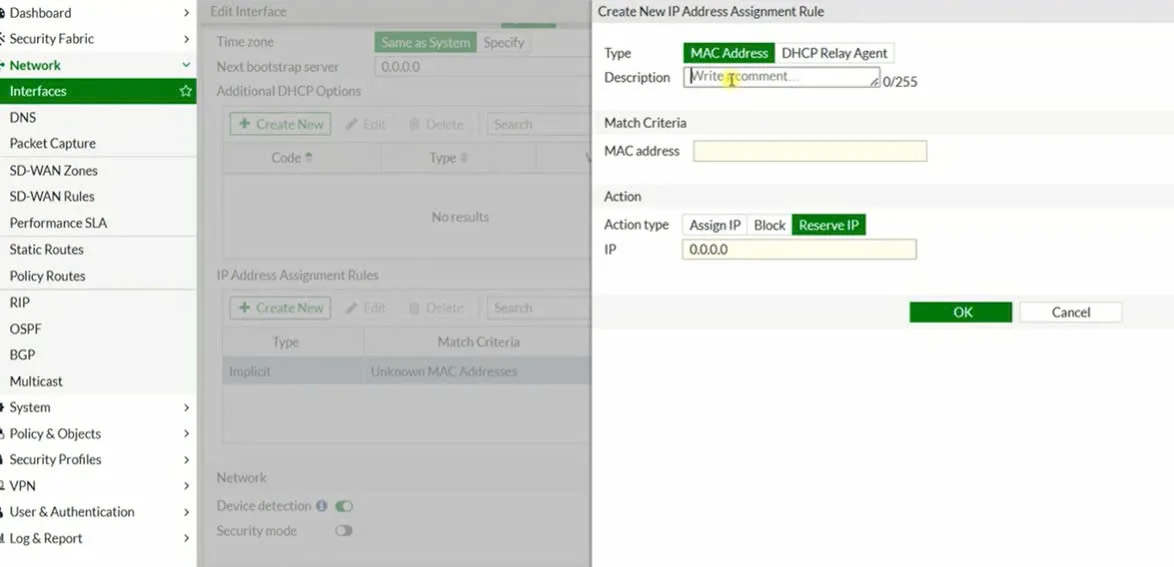This screenshot has width=1174, height=567.
Task: Click the Description resize handle corner
Action: pyautogui.click(x=875, y=82)
